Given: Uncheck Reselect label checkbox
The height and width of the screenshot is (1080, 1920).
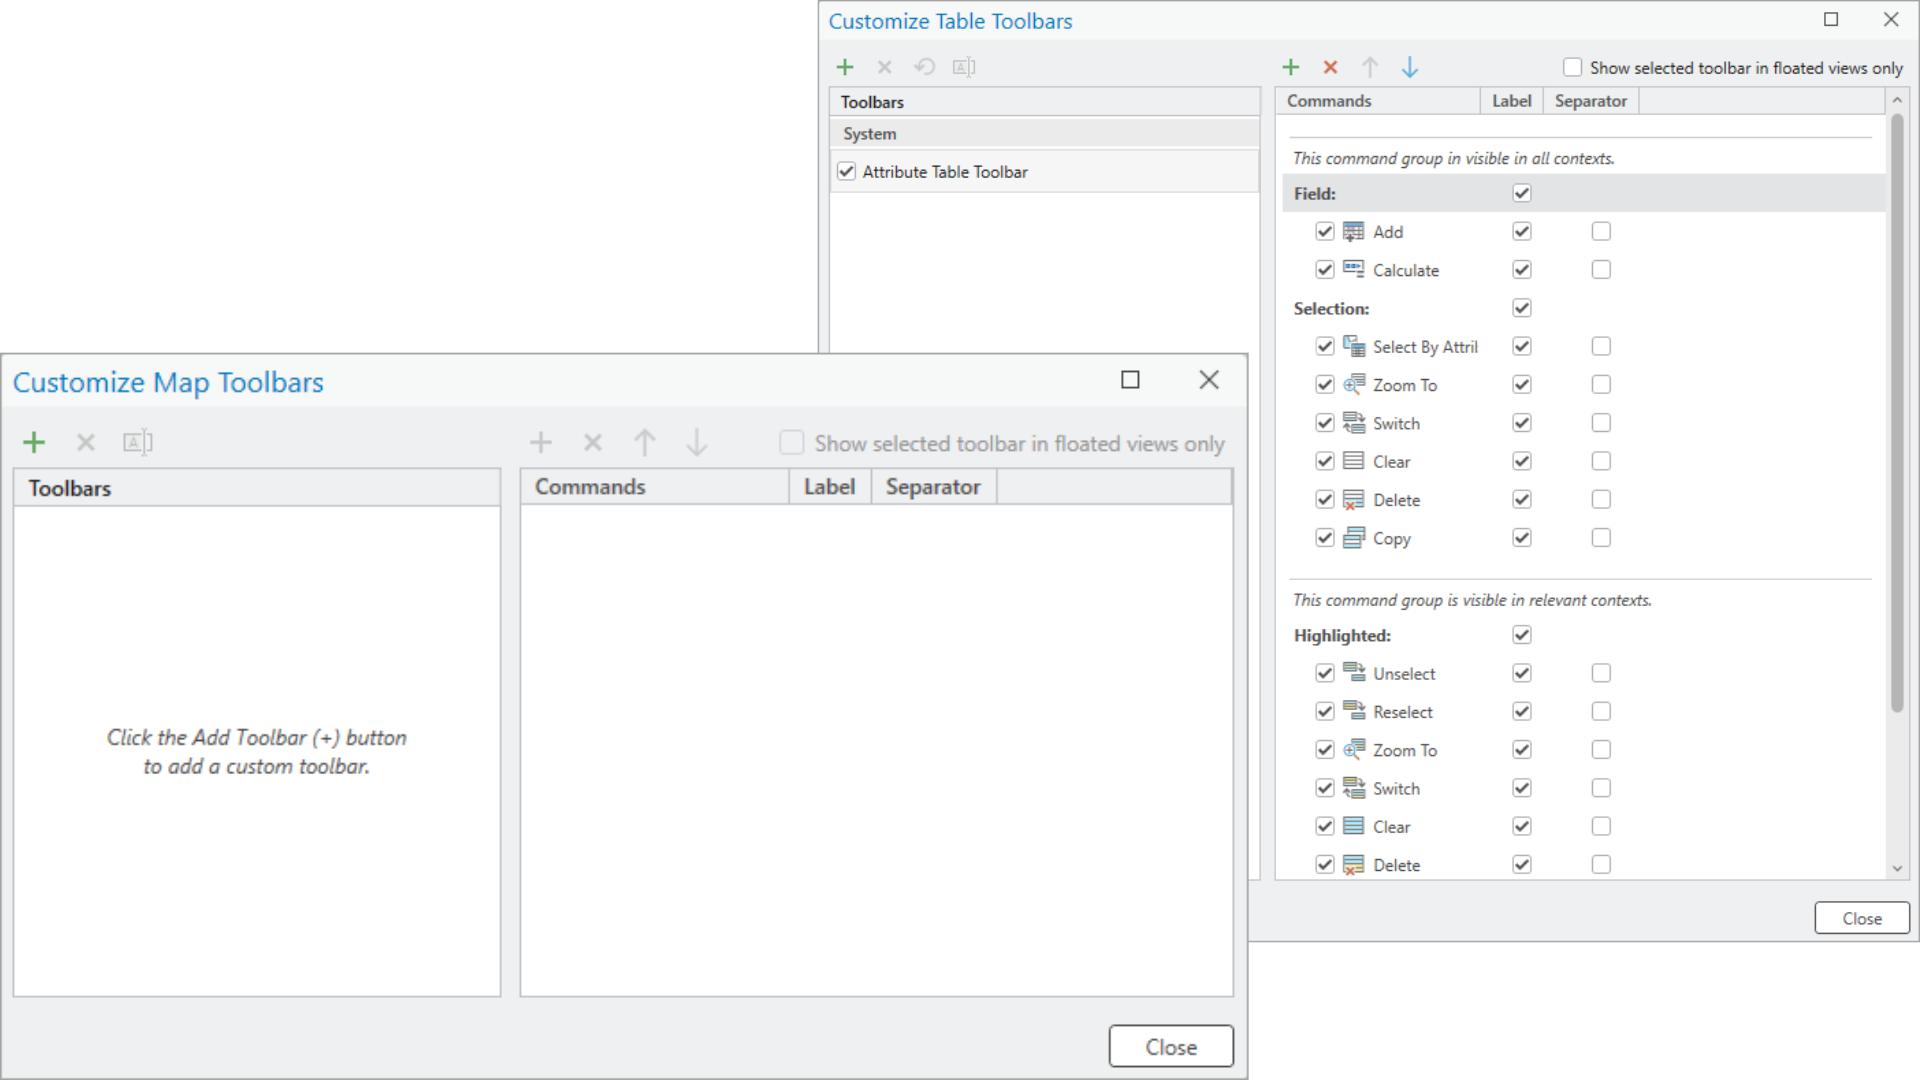Looking at the screenshot, I should 1522,711.
